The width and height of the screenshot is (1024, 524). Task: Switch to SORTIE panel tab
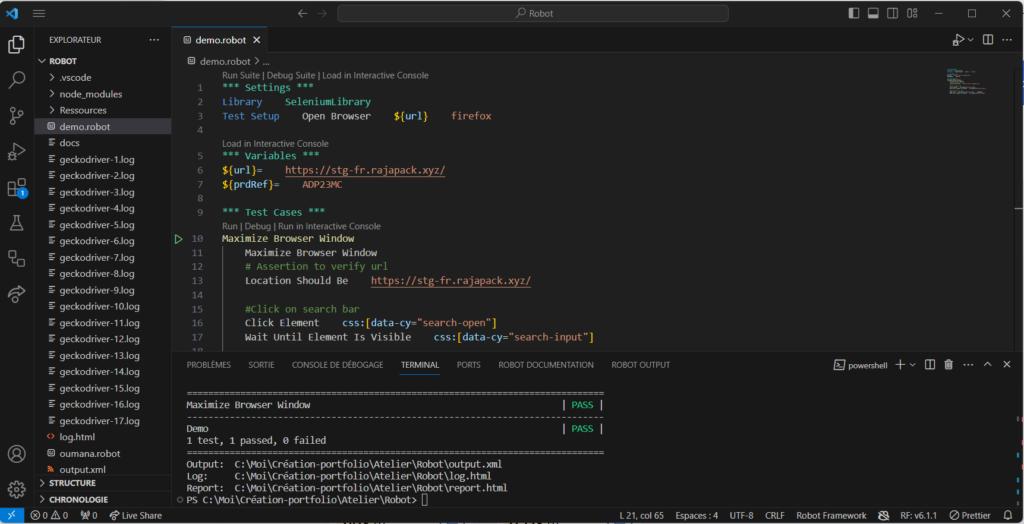[x=261, y=365]
